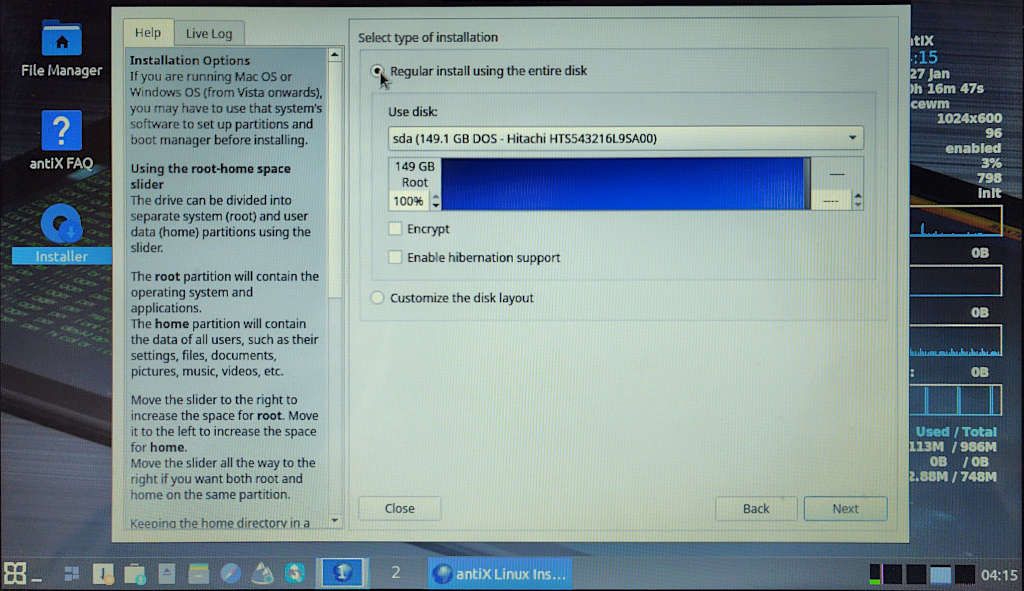Open the start menu icon in the taskbar

(14, 573)
